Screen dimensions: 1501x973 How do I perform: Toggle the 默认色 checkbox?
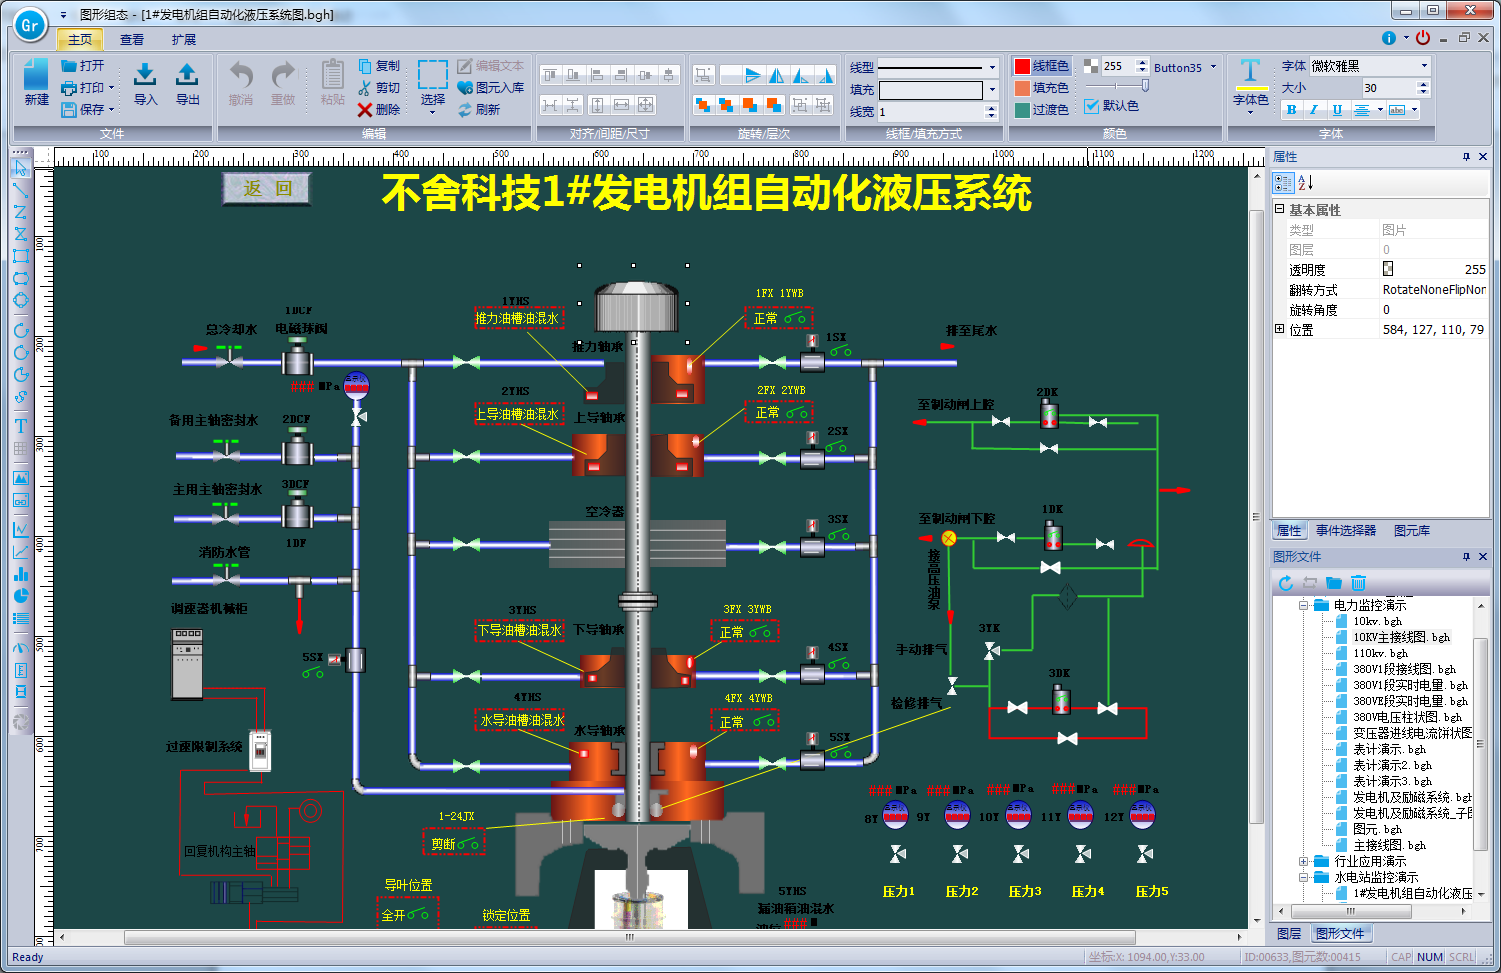pyautogui.click(x=1091, y=106)
